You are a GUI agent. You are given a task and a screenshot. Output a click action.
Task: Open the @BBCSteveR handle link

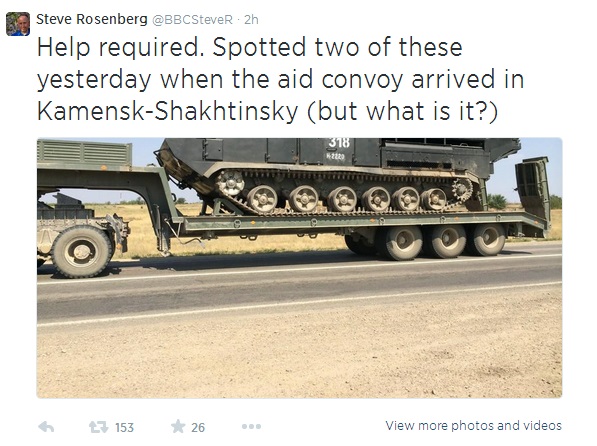192,20
